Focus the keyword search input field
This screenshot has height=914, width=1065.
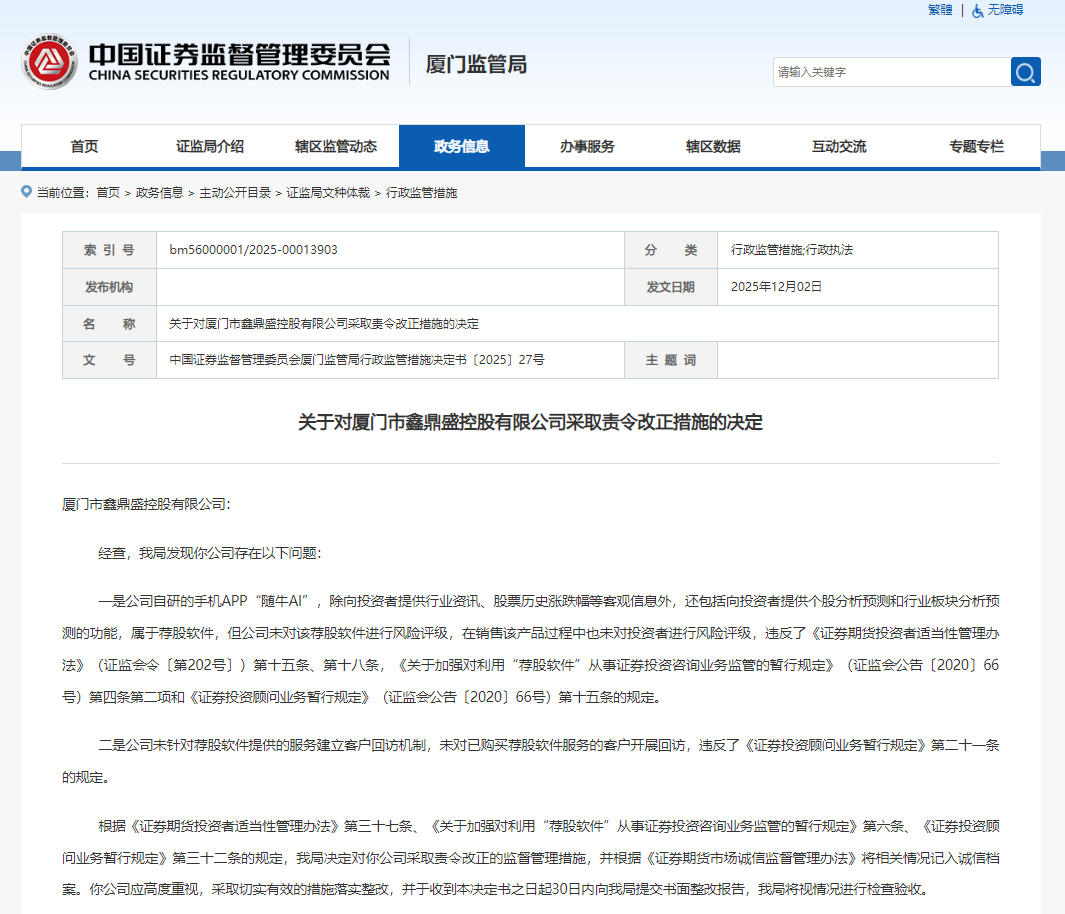pos(890,72)
